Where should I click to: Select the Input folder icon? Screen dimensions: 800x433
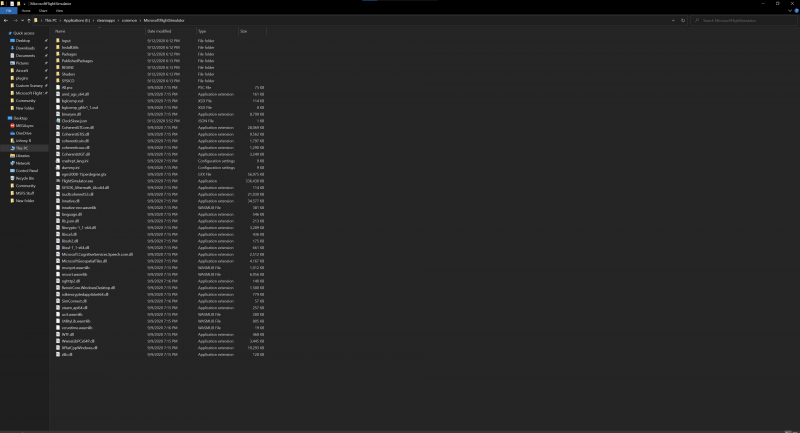(x=58, y=40)
